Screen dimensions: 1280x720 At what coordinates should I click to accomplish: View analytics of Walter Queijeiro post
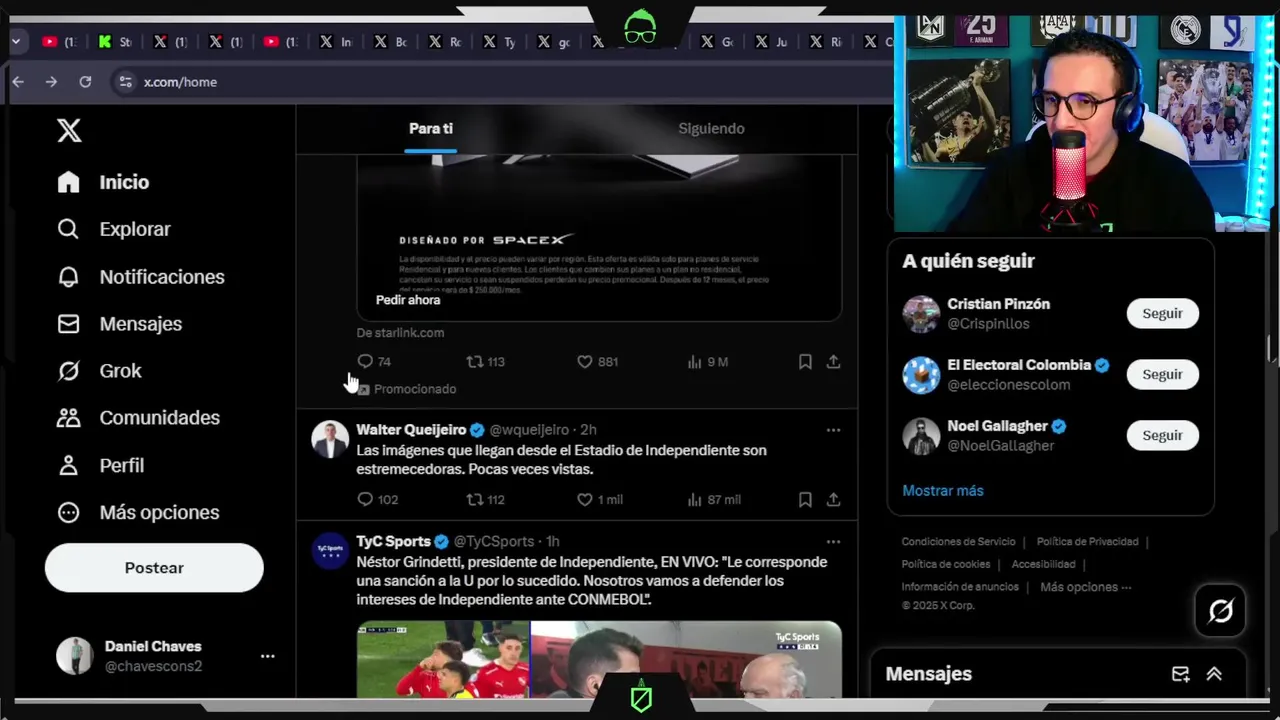click(713, 500)
